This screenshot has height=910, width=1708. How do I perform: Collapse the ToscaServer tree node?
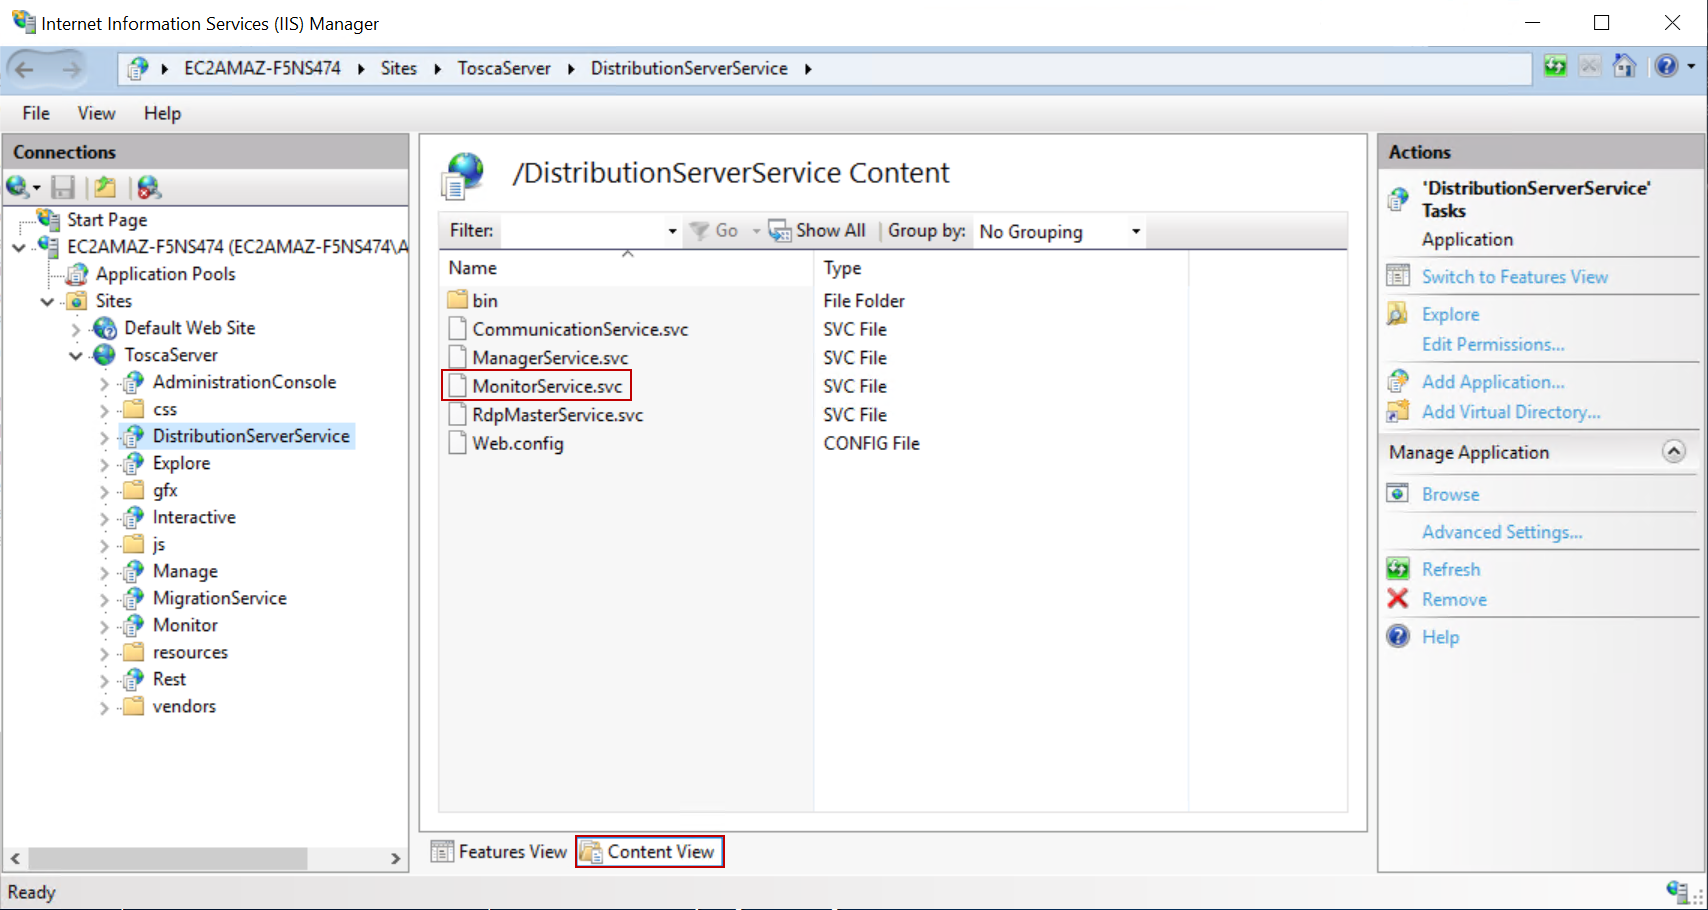coord(76,355)
